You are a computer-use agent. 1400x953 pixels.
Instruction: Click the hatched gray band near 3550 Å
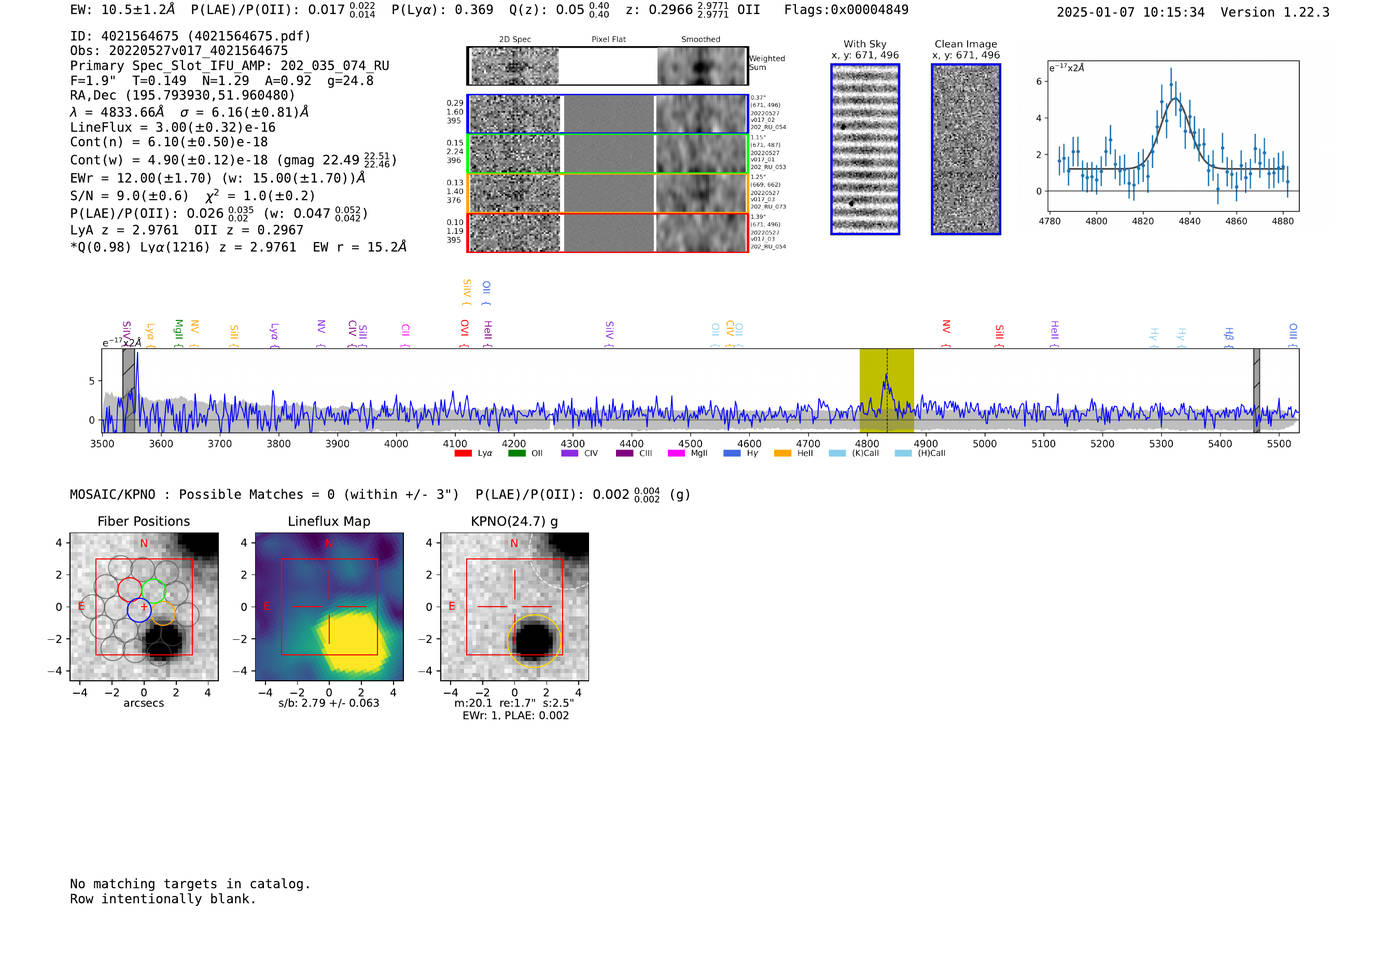click(129, 390)
